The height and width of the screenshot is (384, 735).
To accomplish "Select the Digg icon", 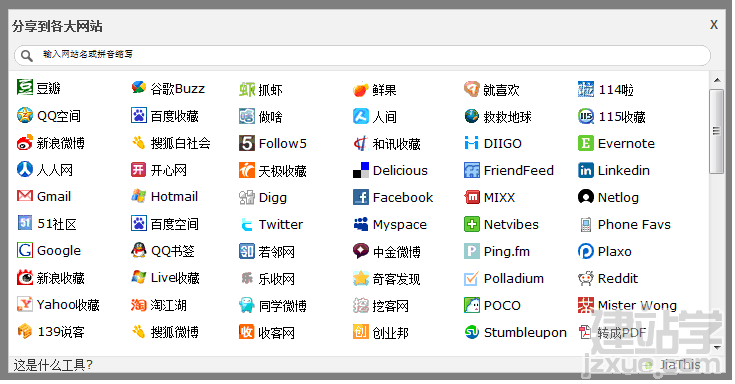I will coord(247,197).
